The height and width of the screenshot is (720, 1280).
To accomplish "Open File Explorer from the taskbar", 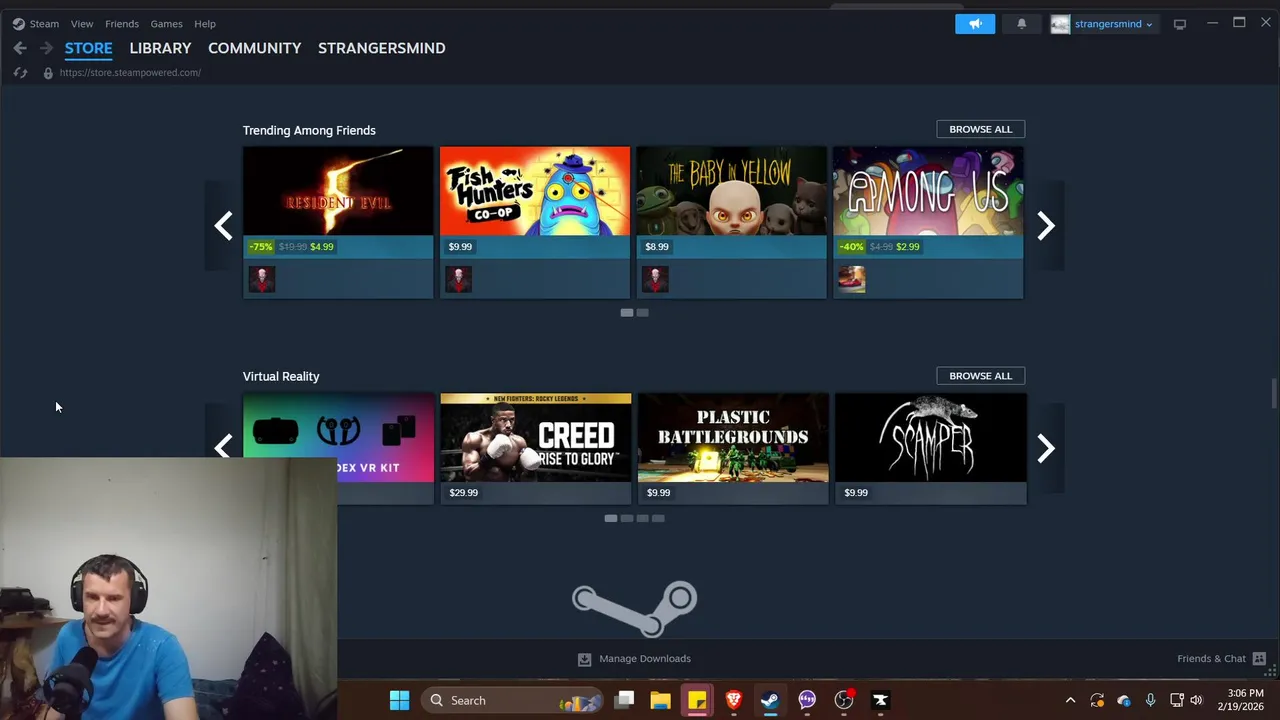I will pyautogui.click(x=660, y=701).
